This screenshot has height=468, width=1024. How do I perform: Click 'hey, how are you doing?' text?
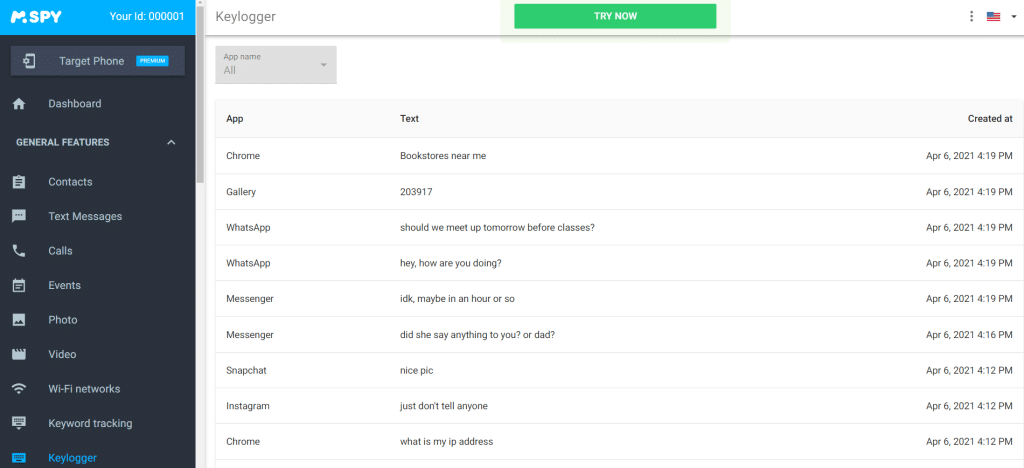[451, 263]
